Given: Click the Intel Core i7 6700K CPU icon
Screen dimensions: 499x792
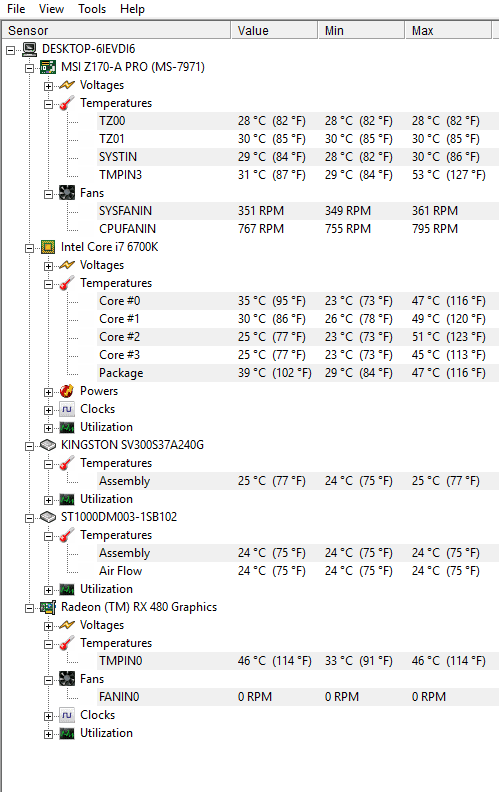Looking at the screenshot, I should coord(48,247).
